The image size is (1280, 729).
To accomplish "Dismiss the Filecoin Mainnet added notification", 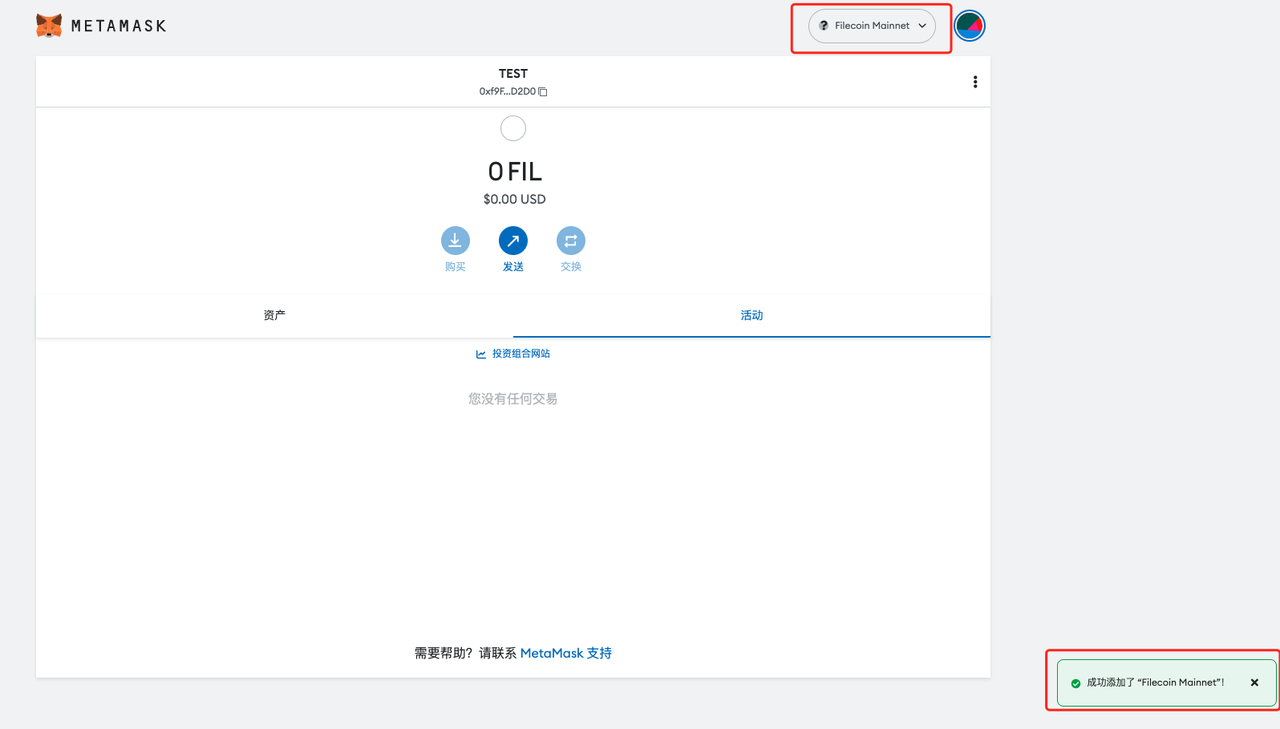I will (x=1255, y=683).
